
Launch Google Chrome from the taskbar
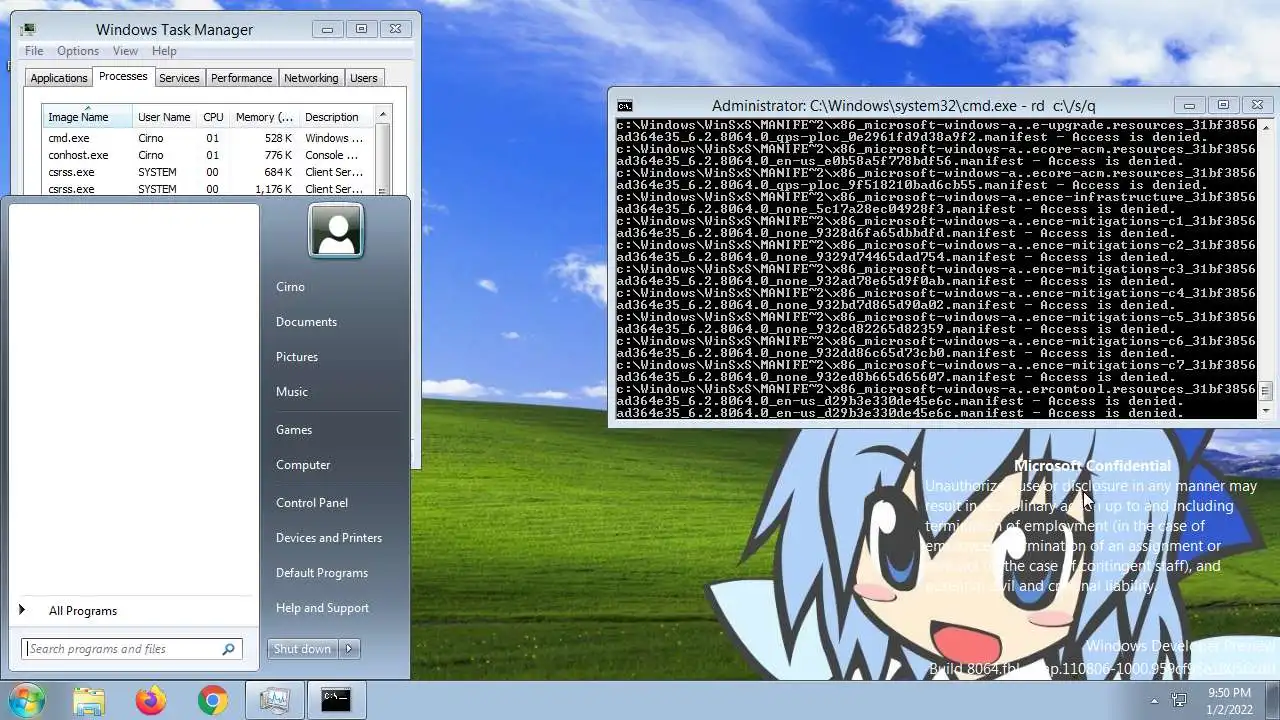pyautogui.click(x=212, y=700)
